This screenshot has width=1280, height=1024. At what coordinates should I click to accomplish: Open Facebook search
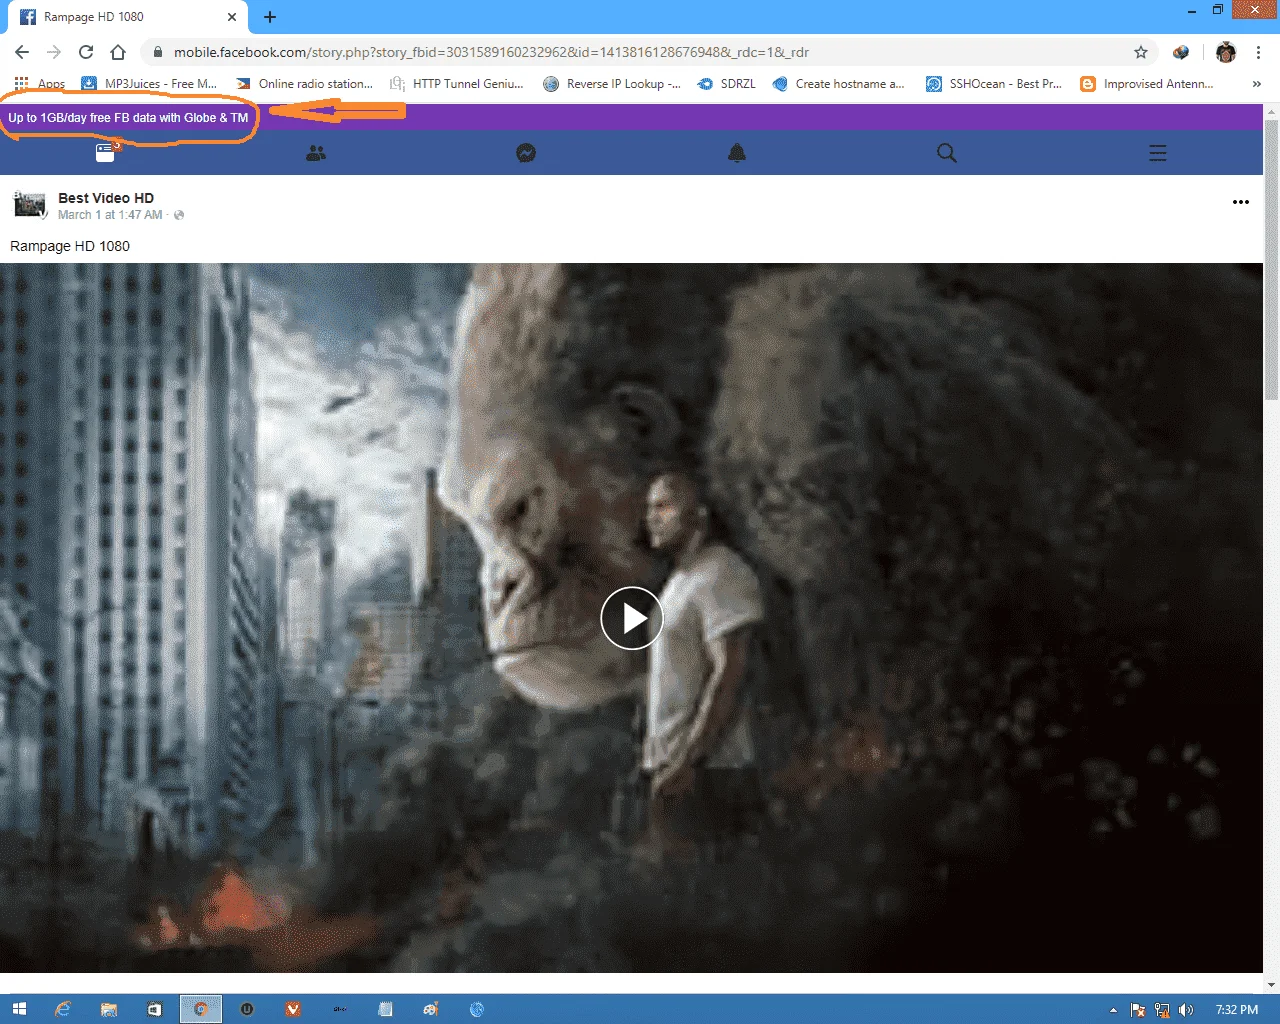(947, 153)
